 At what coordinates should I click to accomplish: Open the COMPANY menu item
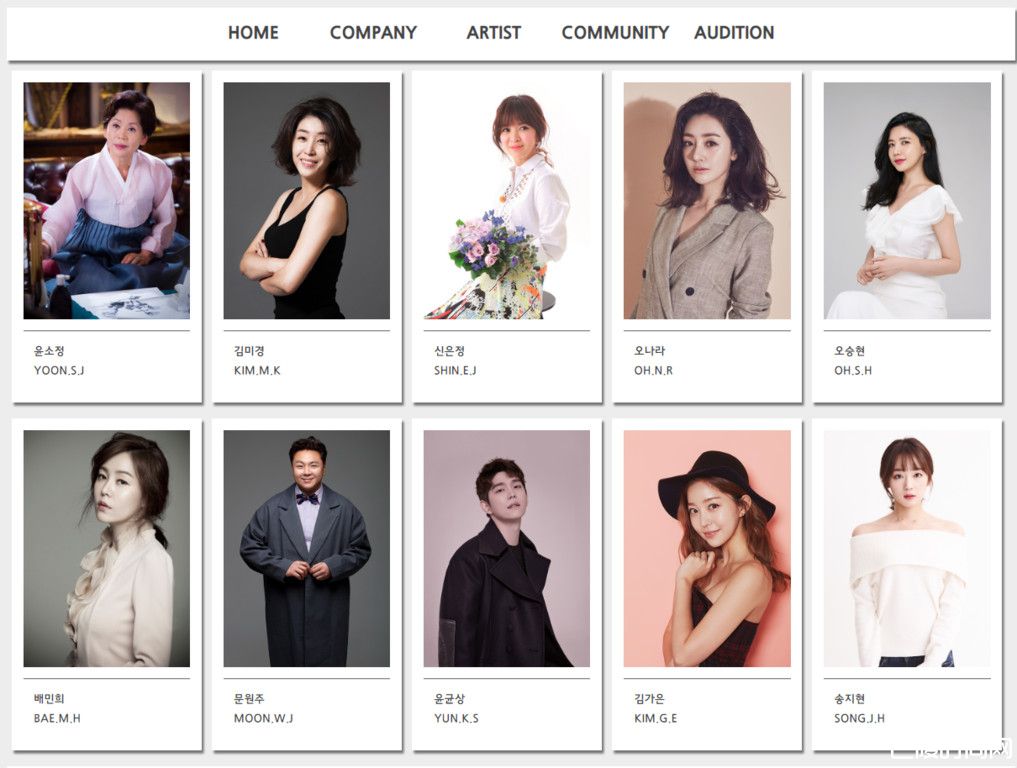373,32
